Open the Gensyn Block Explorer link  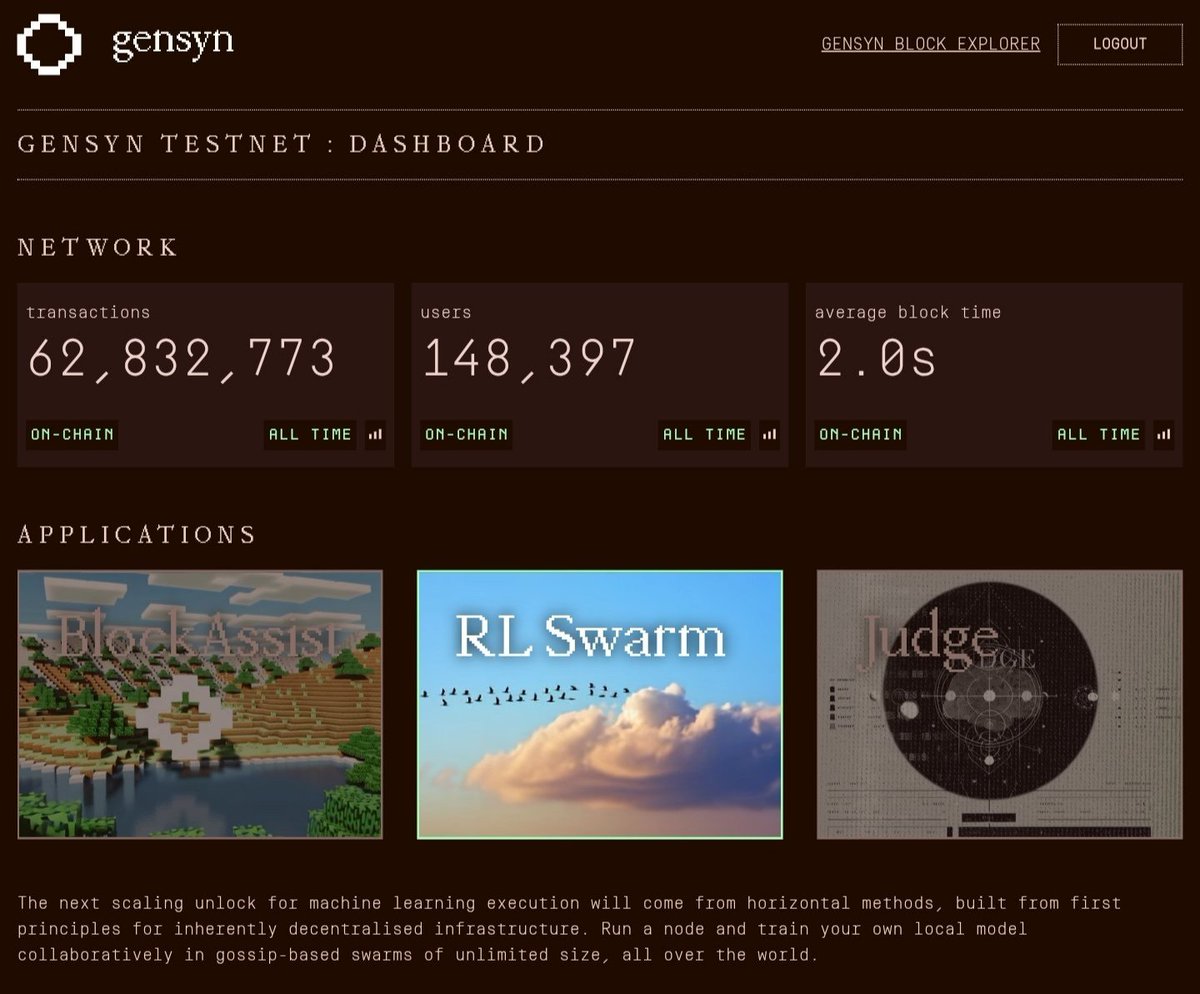931,44
